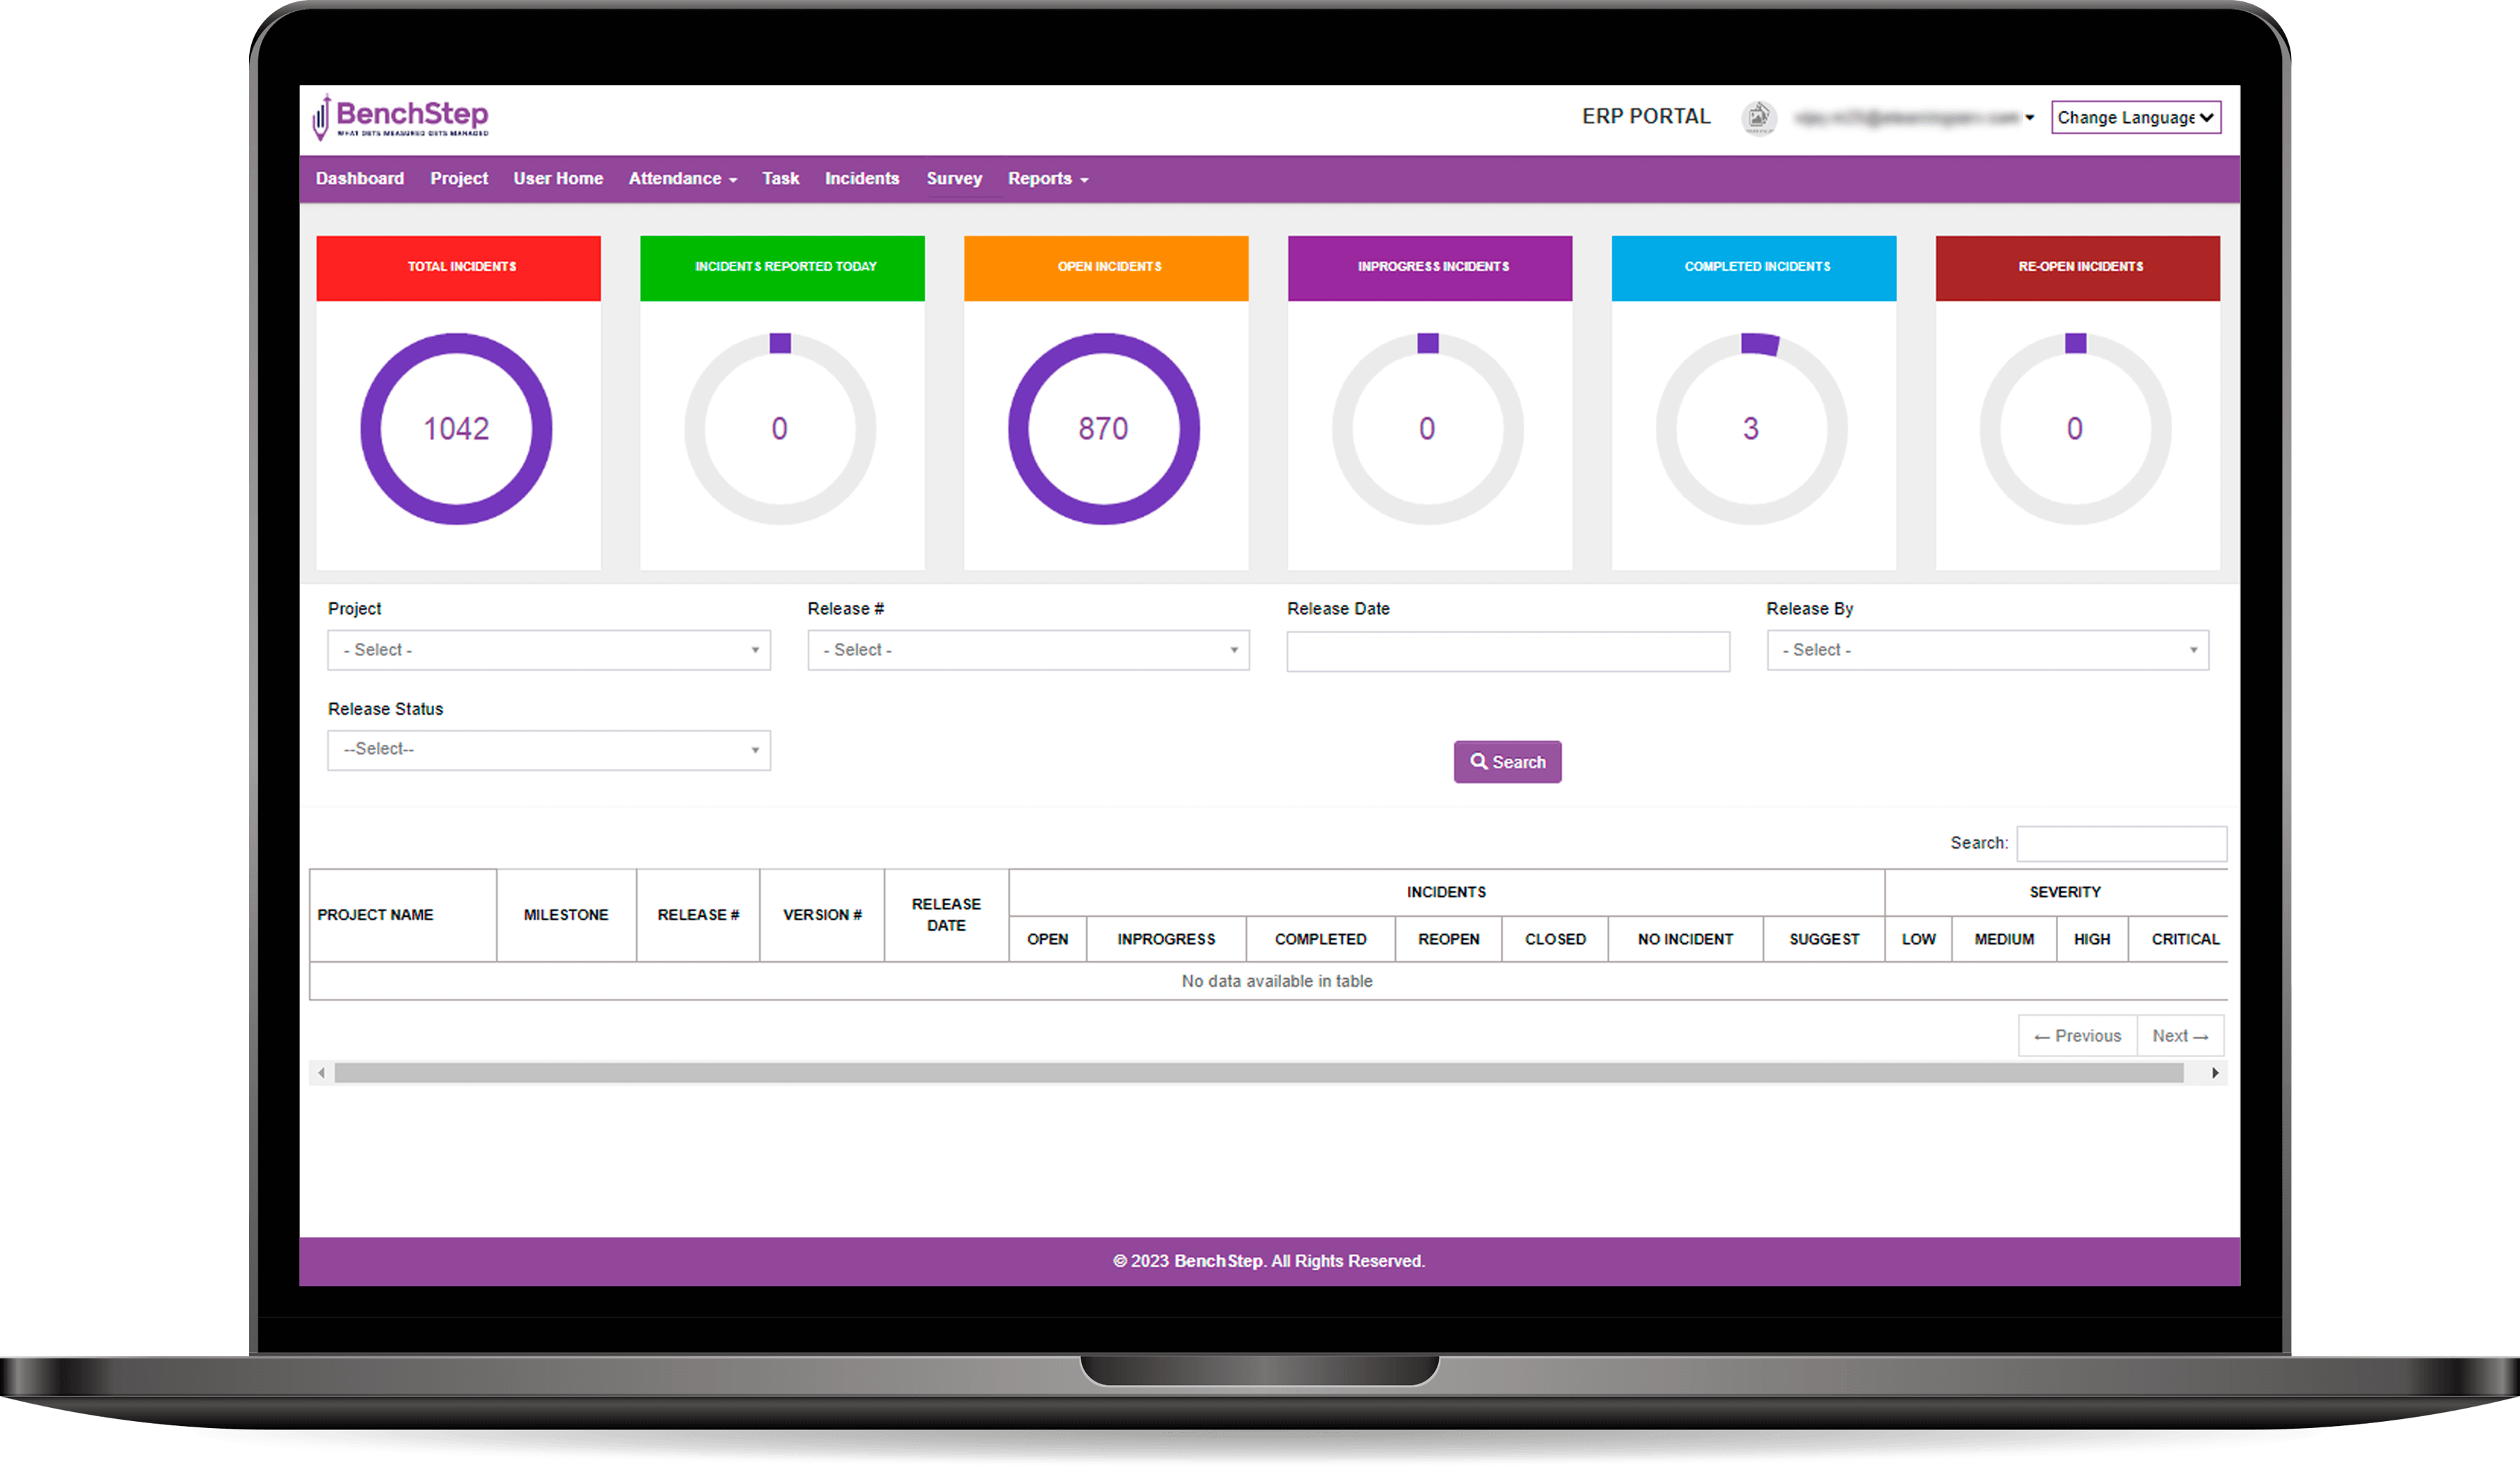This screenshot has height=1467, width=2520.
Task: Click the Open Incidents card header
Action: 1106,268
